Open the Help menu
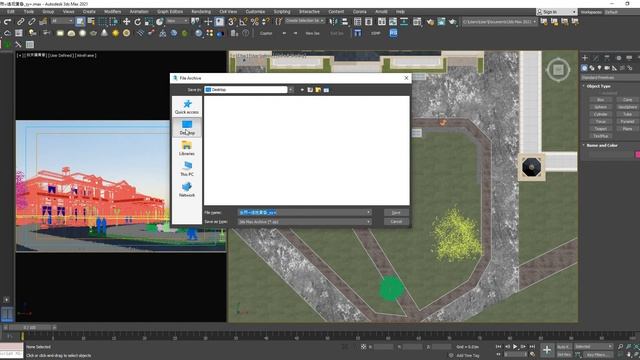 400,12
